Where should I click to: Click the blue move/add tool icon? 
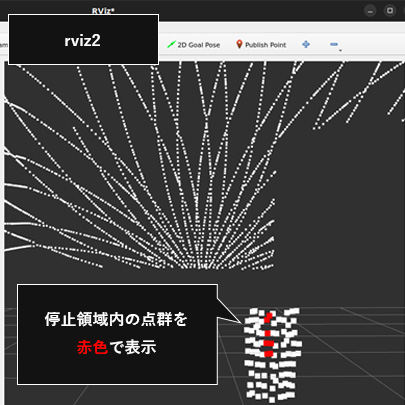306,44
